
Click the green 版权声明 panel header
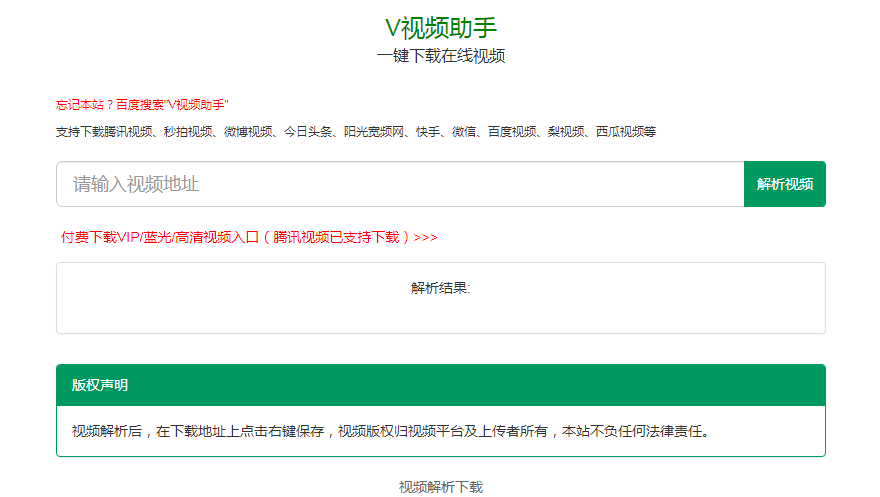click(440, 385)
